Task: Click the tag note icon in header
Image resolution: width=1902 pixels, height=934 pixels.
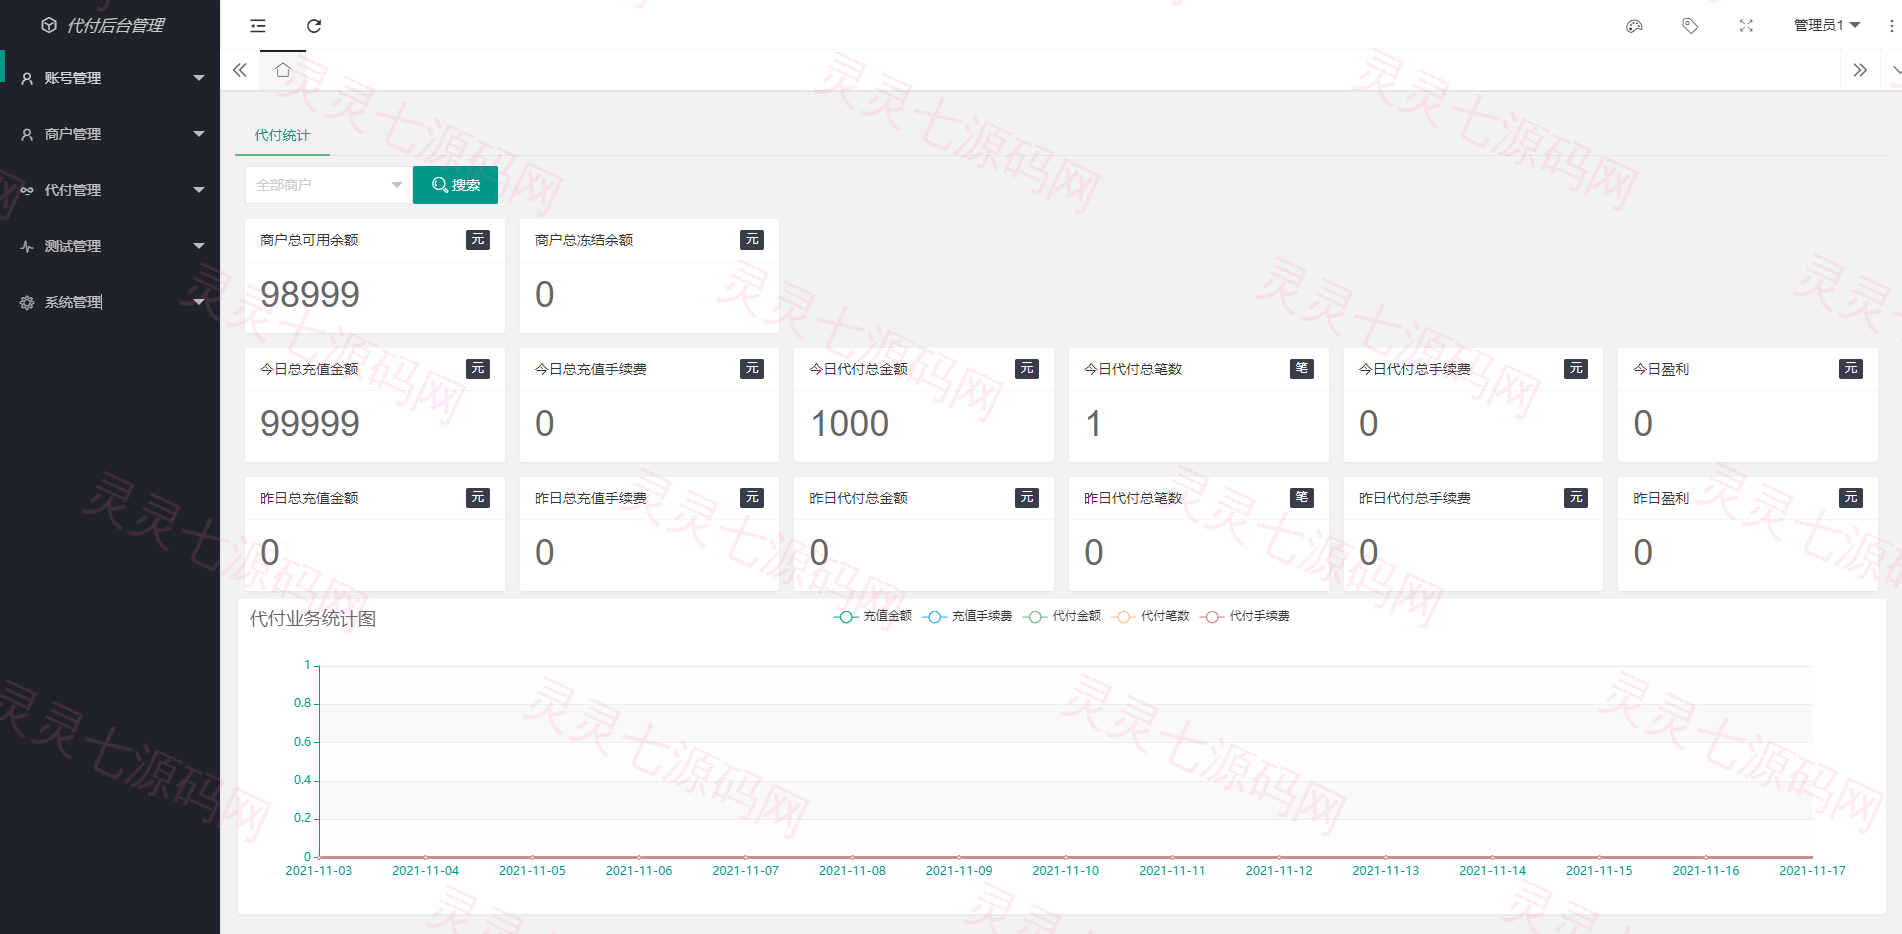Action: pyautogui.click(x=1690, y=26)
